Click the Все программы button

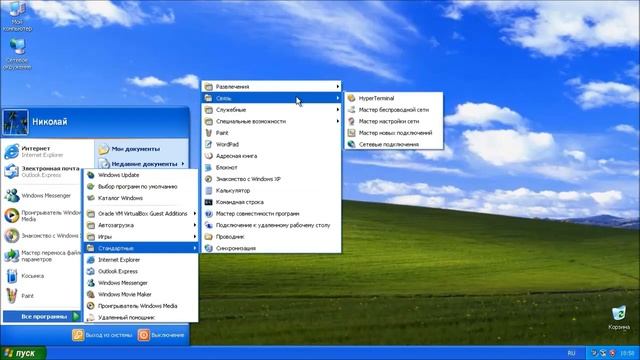click(41, 316)
